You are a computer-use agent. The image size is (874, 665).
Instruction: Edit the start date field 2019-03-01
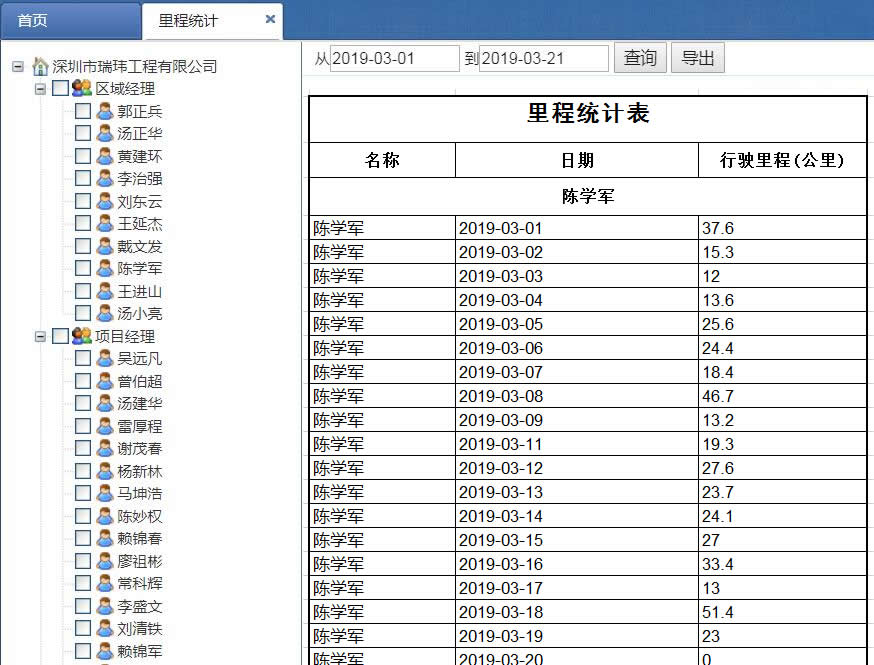pos(395,58)
